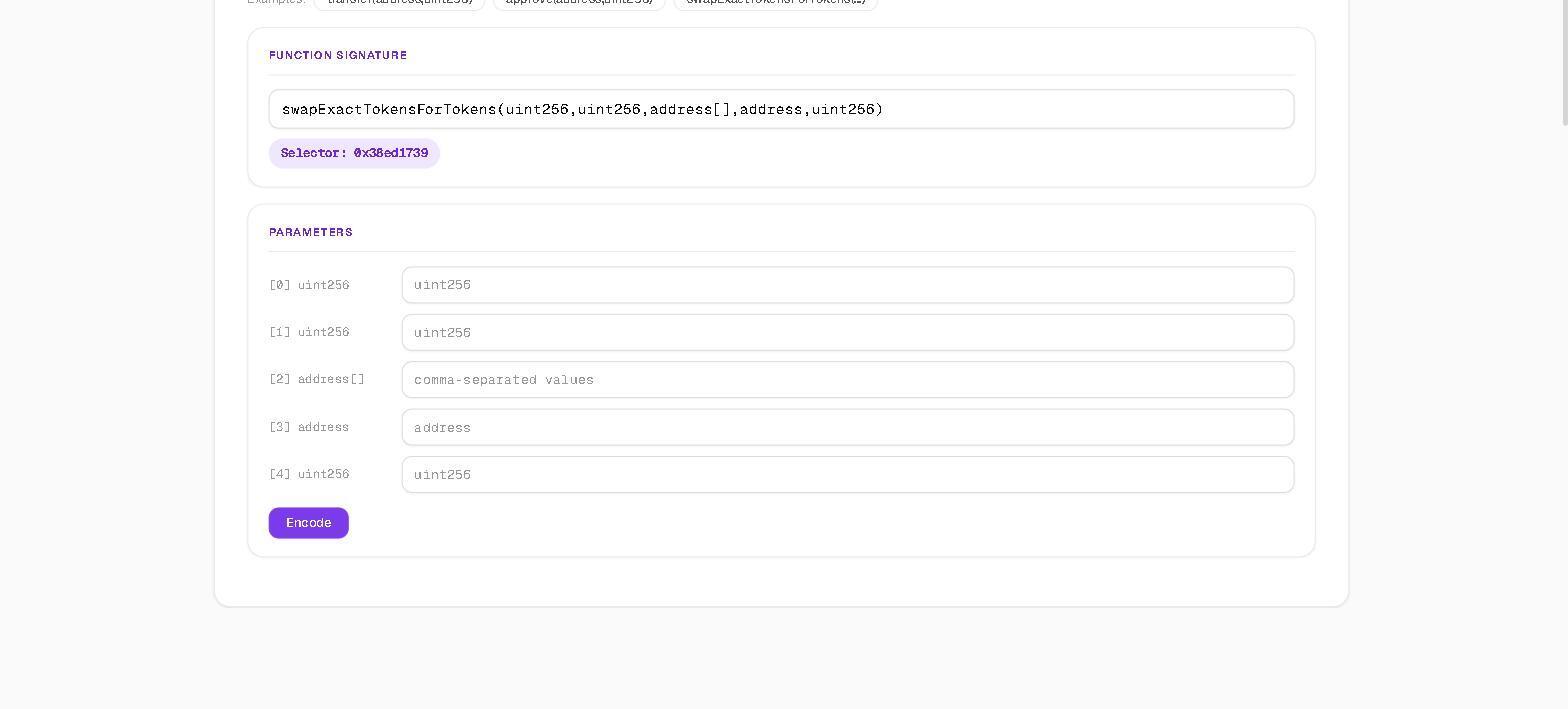Click the [1] uint256 label
Image resolution: width=1568 pixels, height=709 pixels.
click(x=309, y=332)
